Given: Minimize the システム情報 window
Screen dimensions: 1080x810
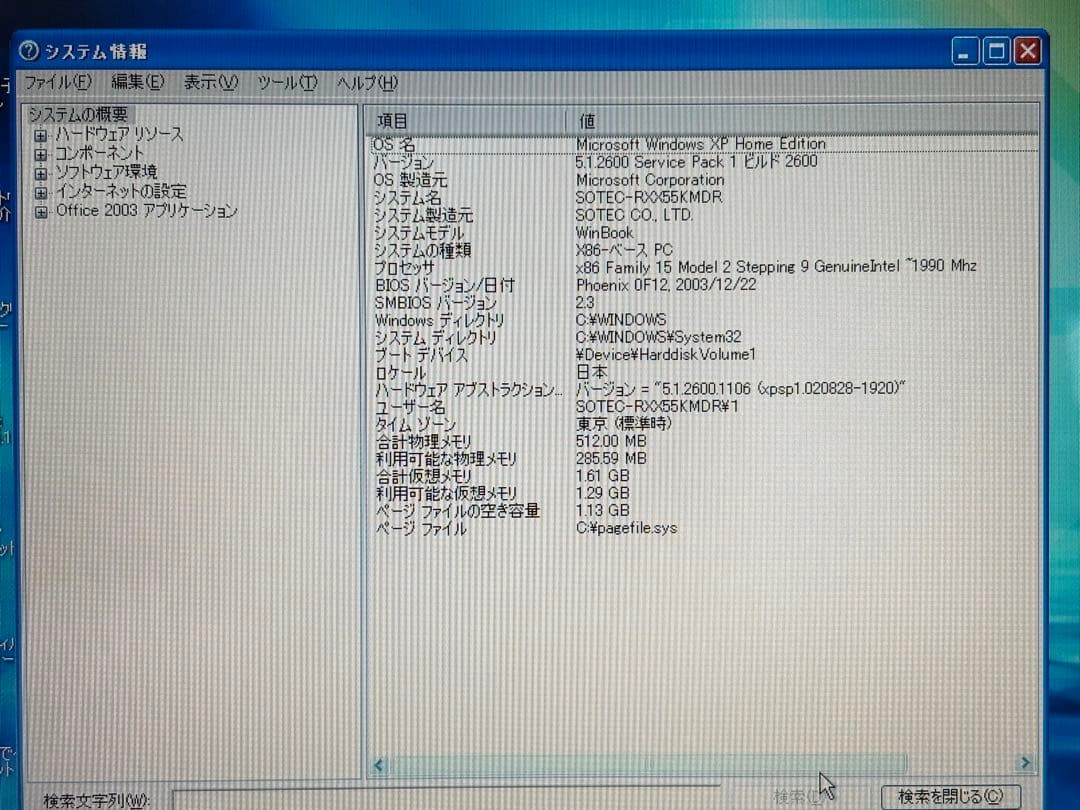Looking at the screenshot, I should pyautogui.click(x=965, y=52).
